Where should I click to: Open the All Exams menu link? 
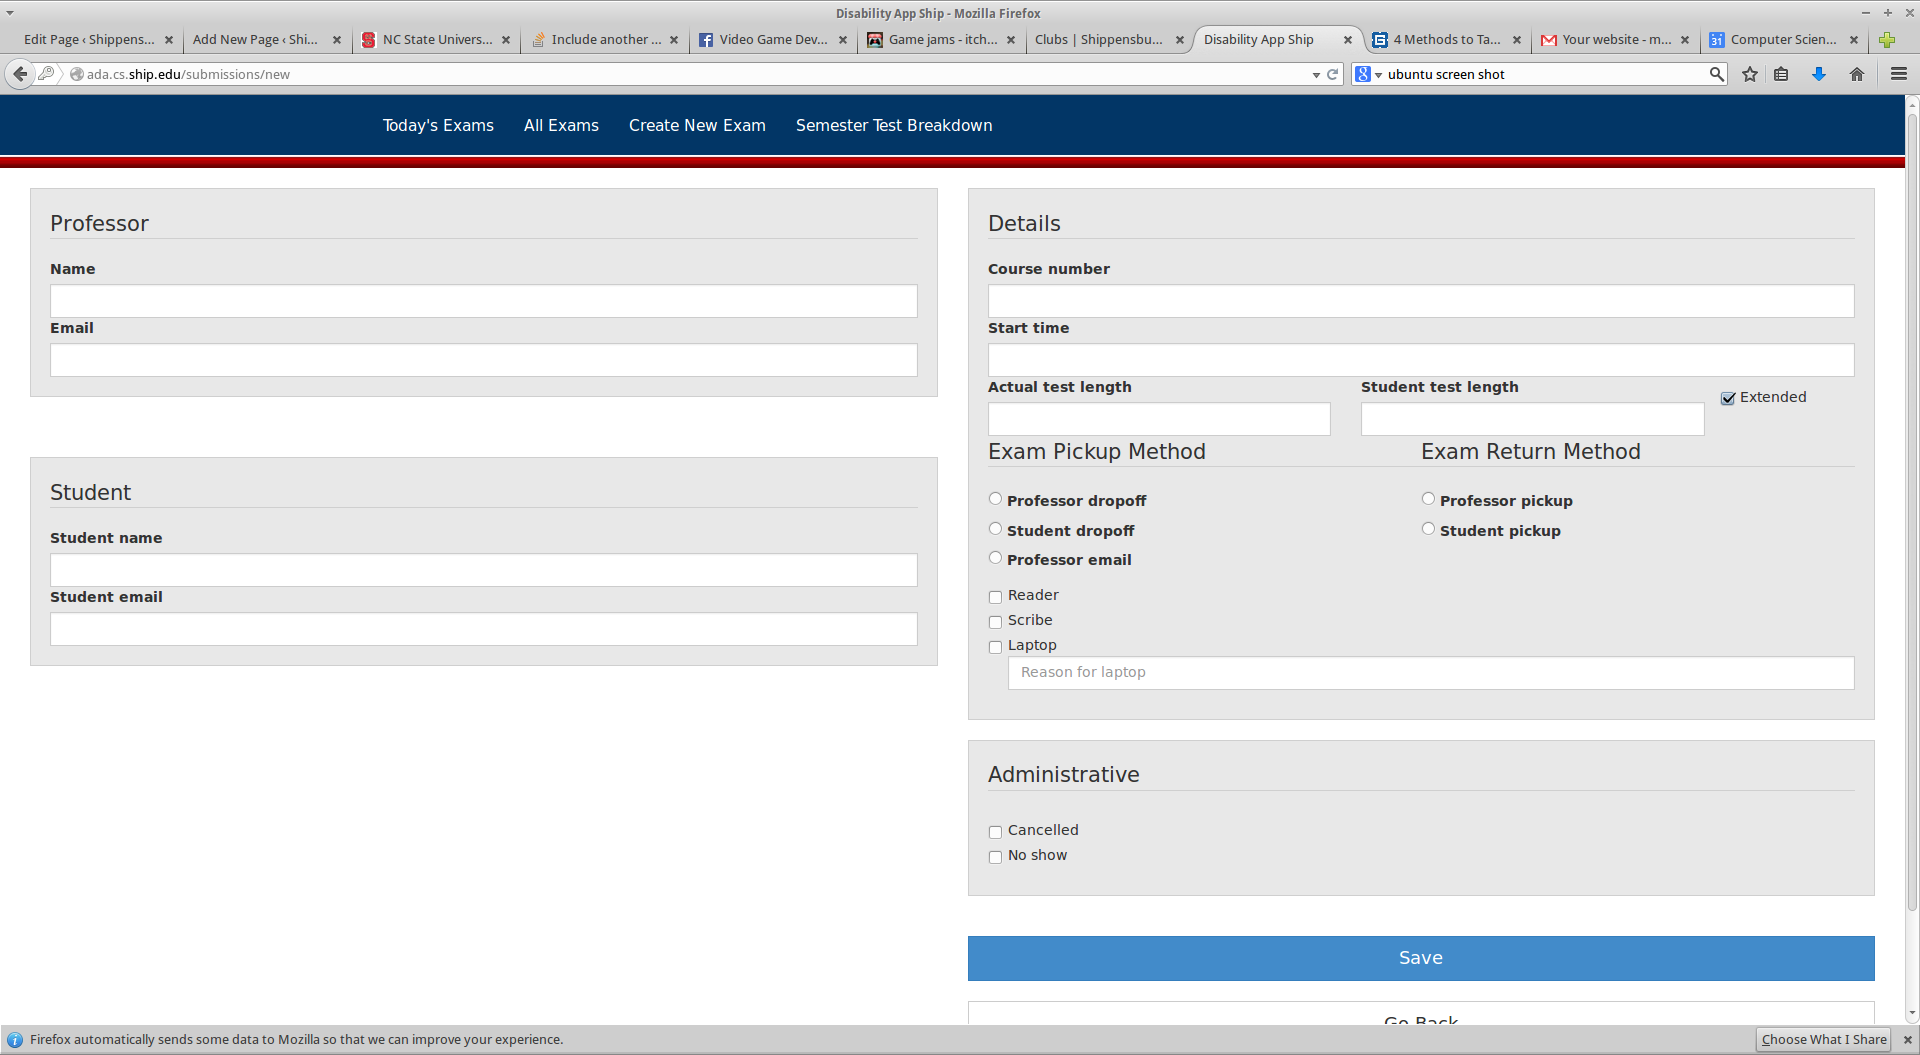(x=561, y=125)
